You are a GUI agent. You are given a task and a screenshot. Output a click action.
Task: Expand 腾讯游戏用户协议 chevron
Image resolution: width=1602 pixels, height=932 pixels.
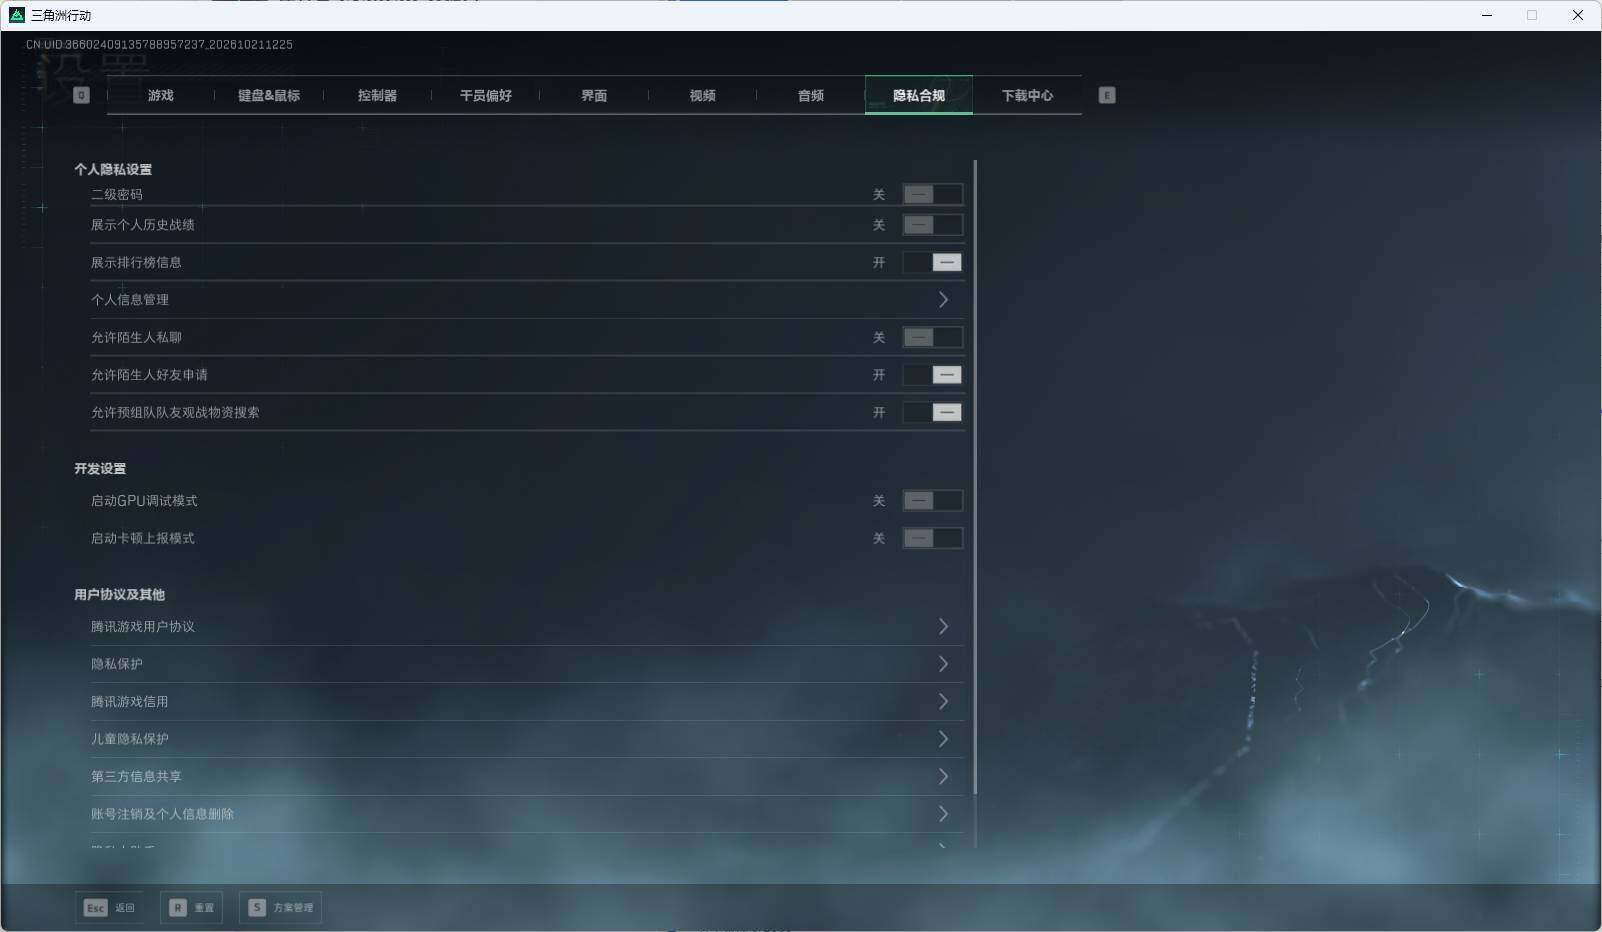(943, 626)
